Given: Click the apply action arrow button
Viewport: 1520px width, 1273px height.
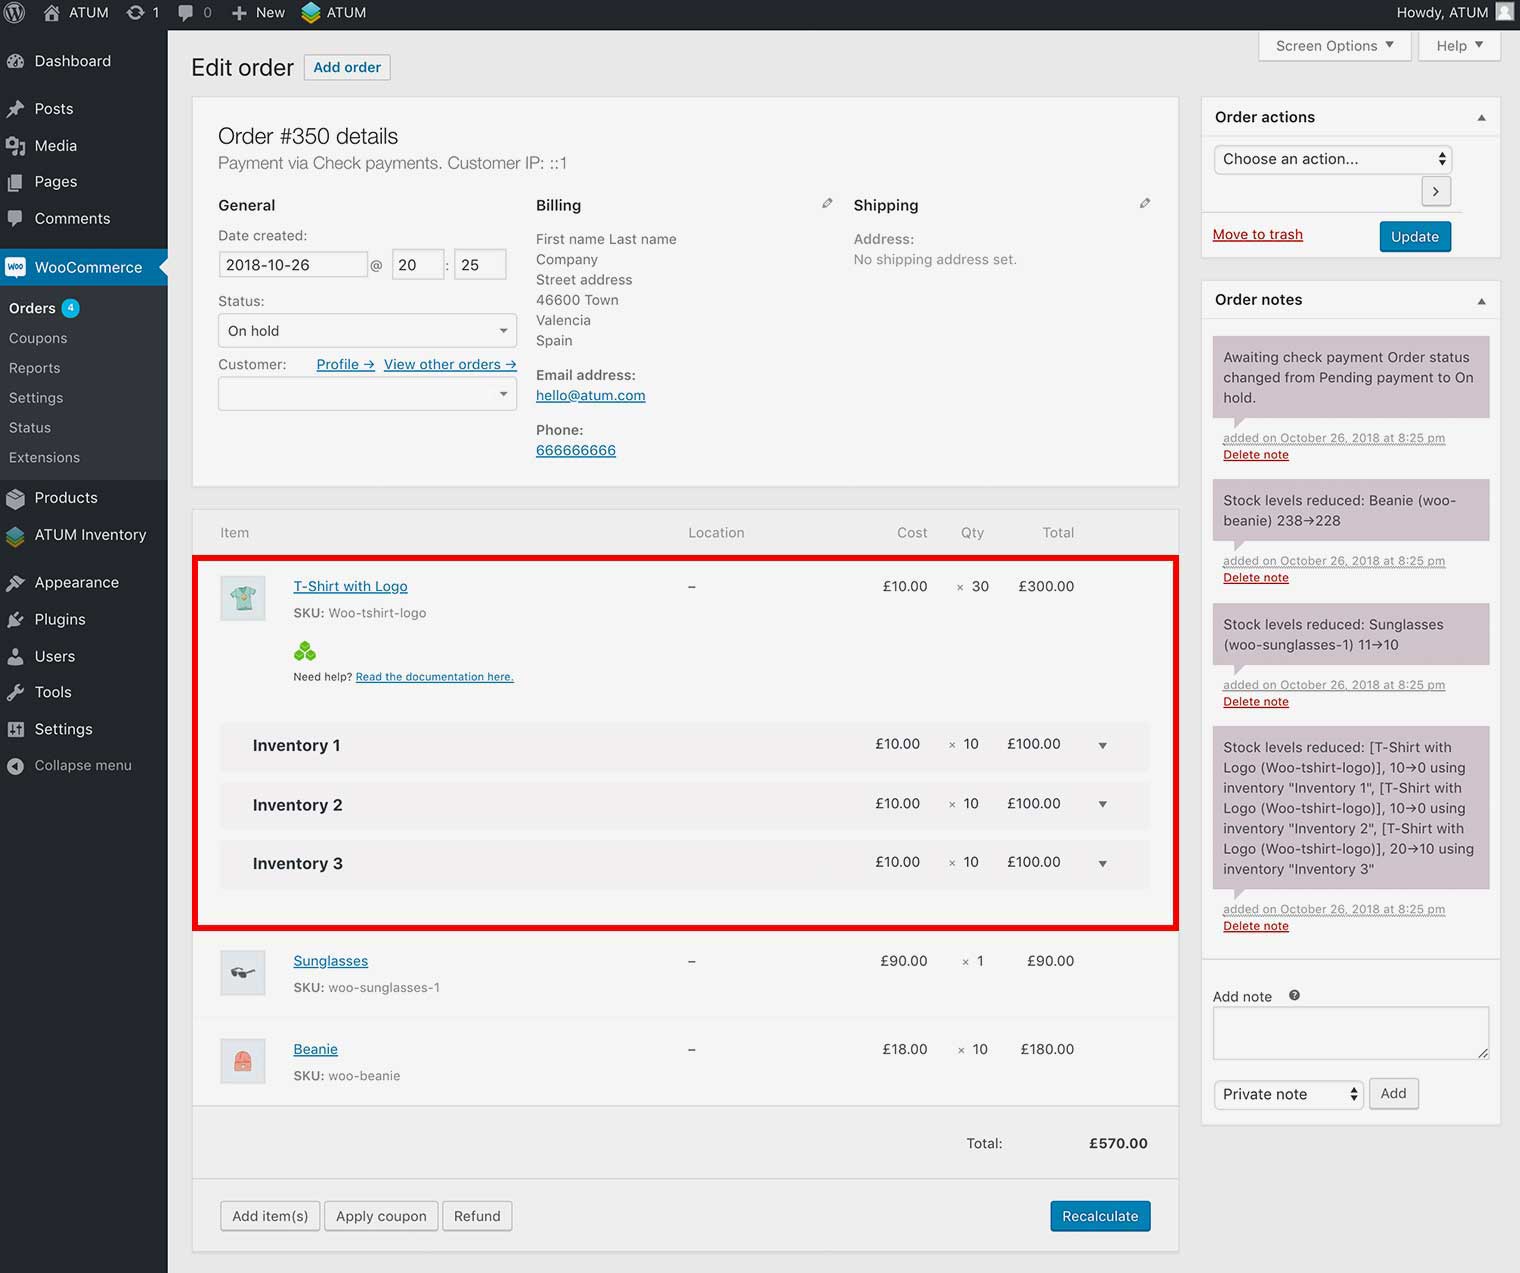Looking at the screenshot, I should (1436, 191).
